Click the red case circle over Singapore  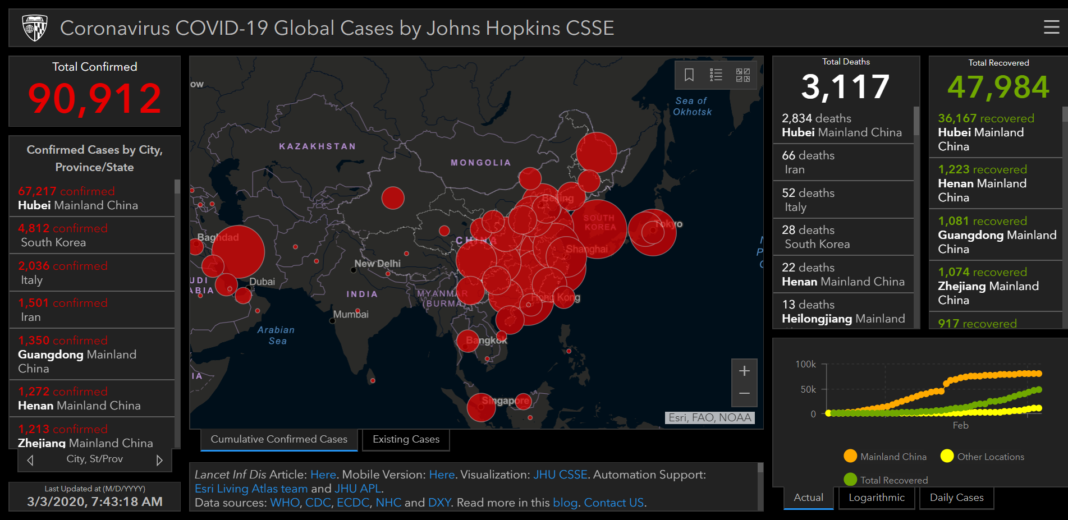(482, 407)
